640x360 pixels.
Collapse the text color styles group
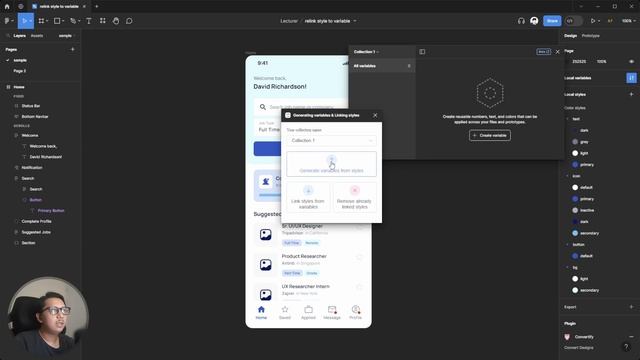tap(567, 119)
